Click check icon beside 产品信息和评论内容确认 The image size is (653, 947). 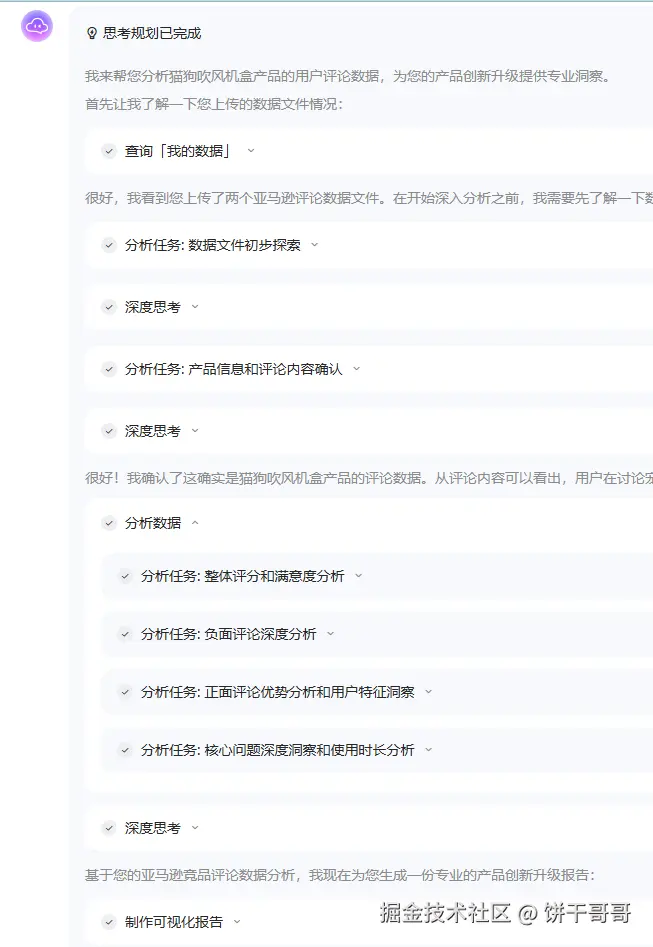click(109, 369)
